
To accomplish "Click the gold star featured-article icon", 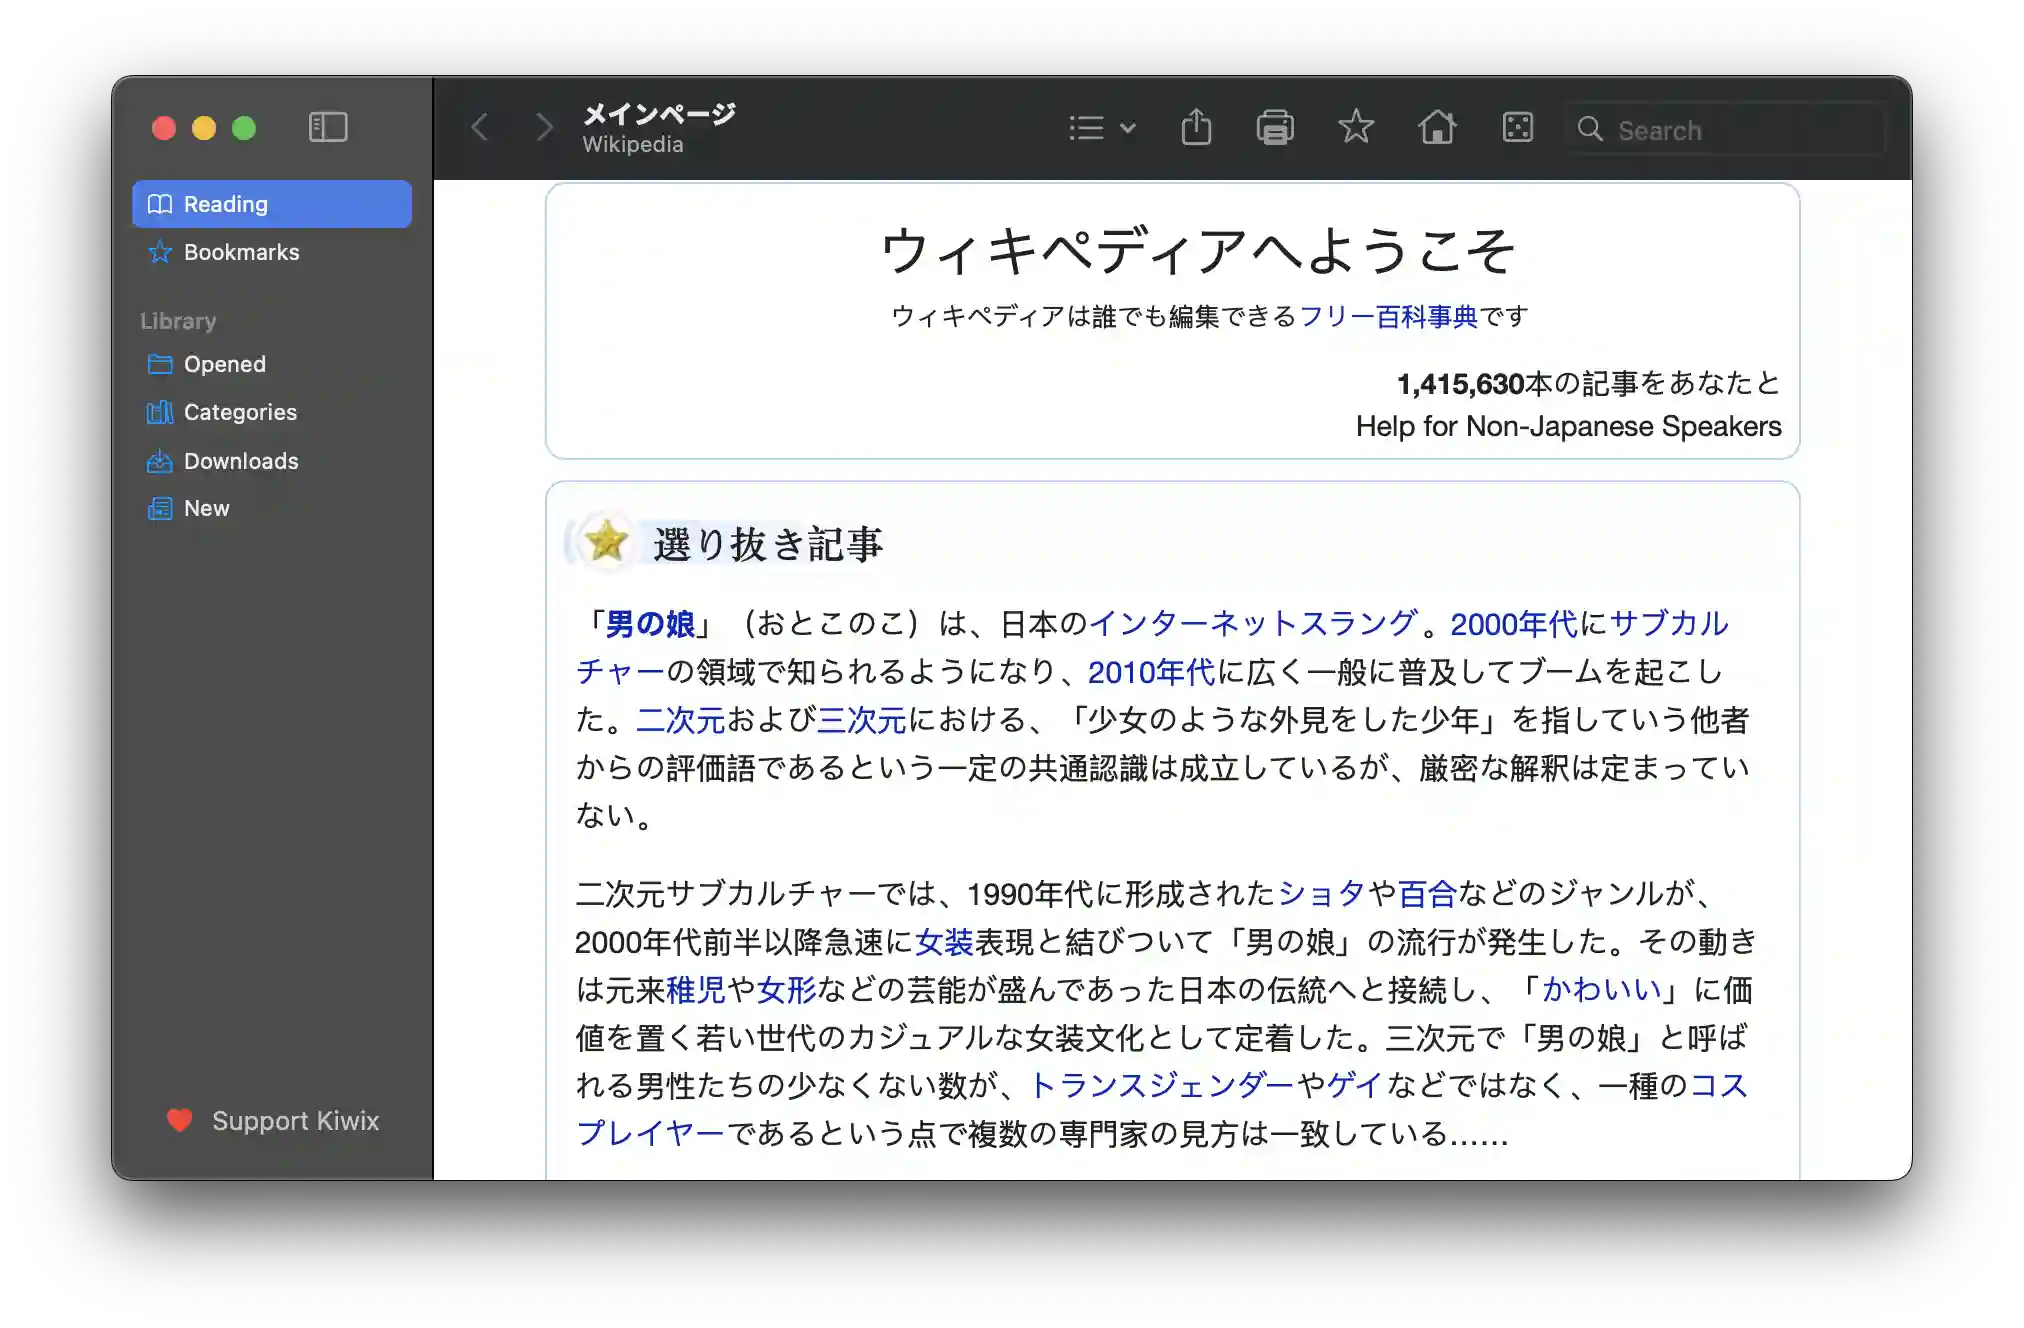I will (606, 542).
